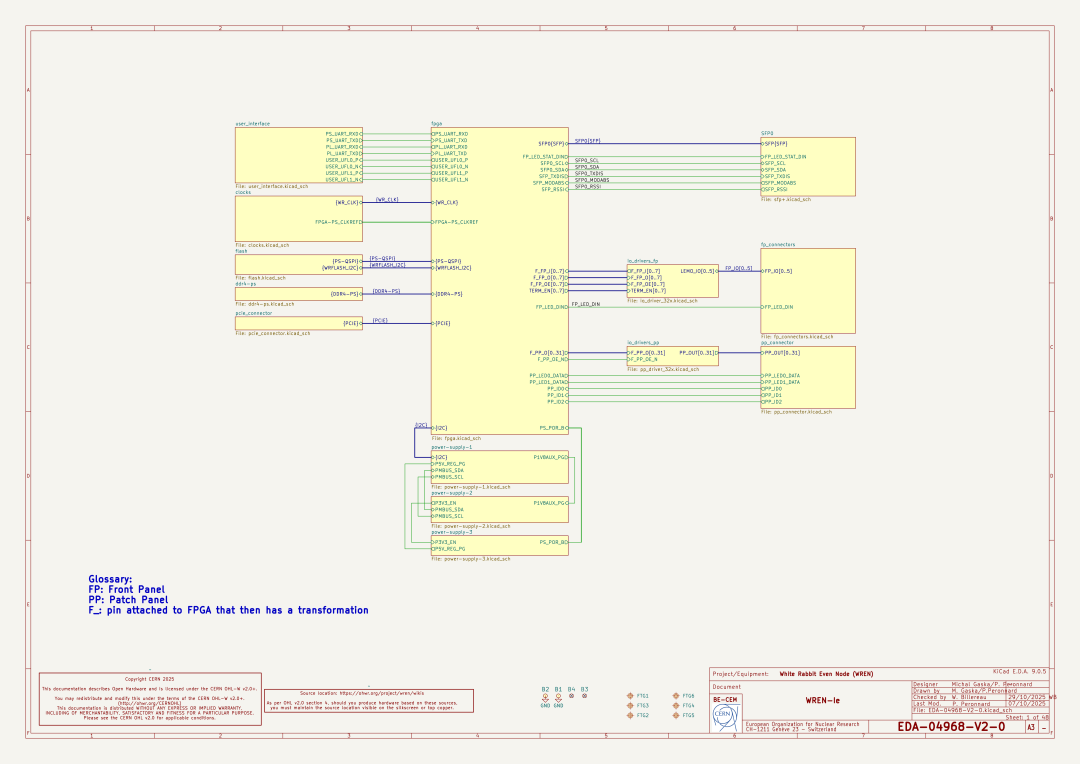Click the "FP: Front Panel" glossary line
This screenshot has height=764, width=1080.
(x=127, y=590)
